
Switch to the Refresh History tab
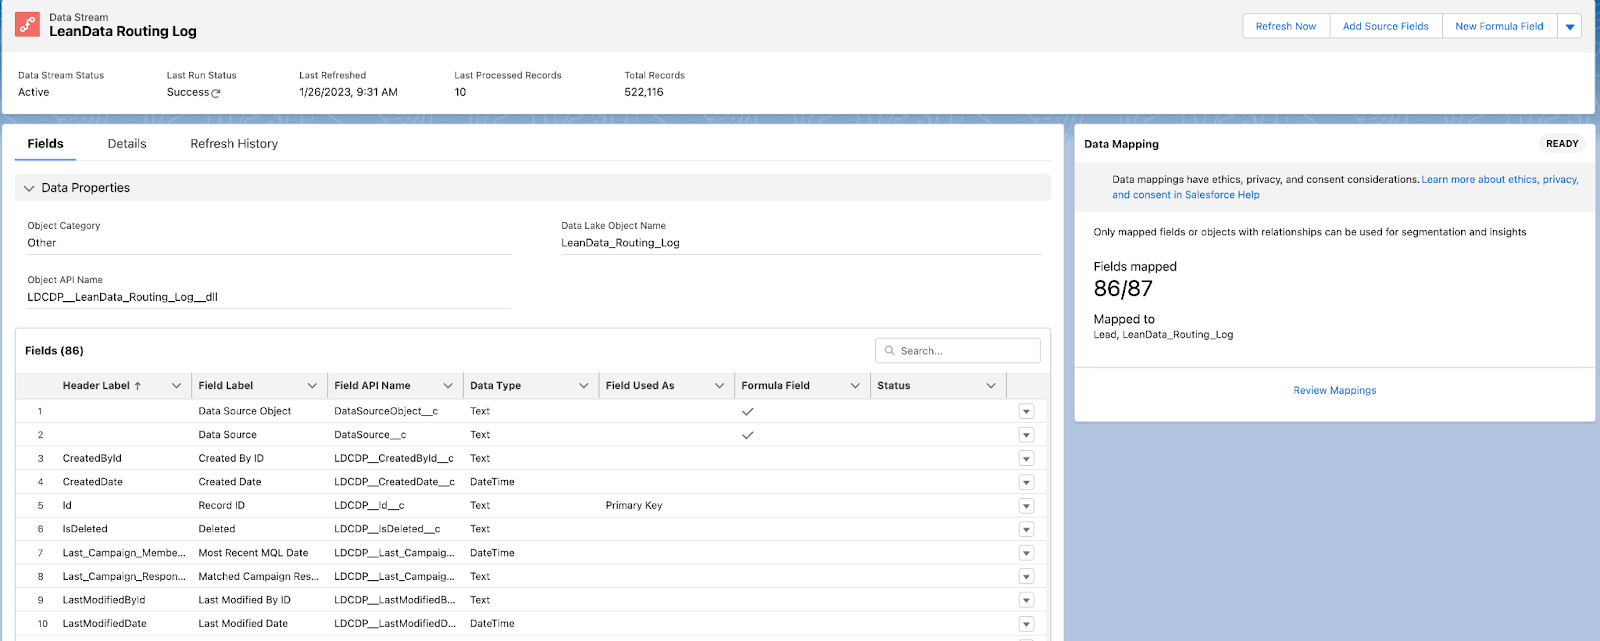click(234, 144)
